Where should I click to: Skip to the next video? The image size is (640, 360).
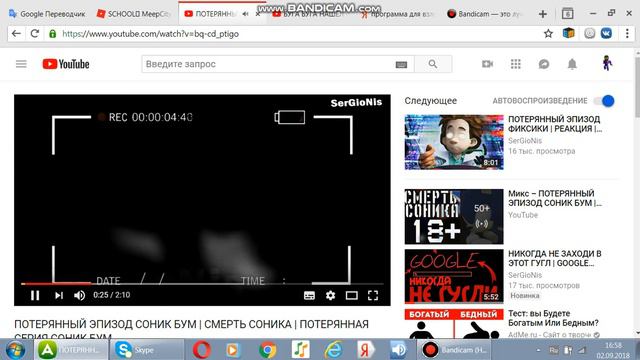pos(59,295)
